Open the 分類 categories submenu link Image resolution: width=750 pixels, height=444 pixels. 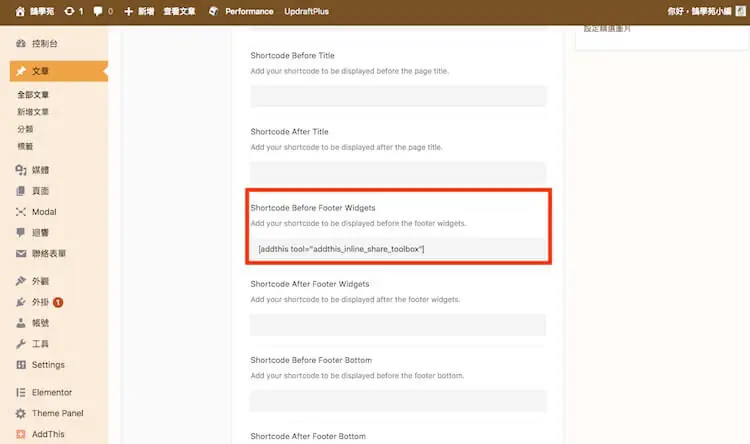[25, 129]
